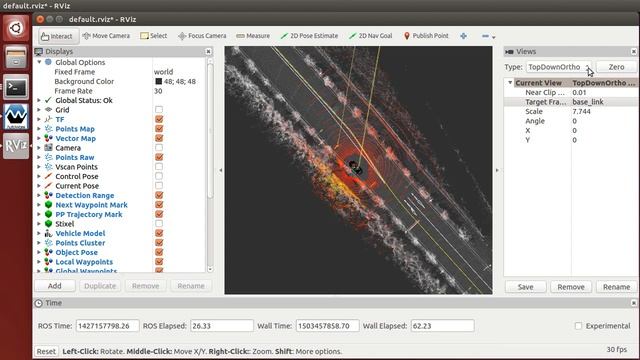This screenshot has height=360, width=640.
Task: Expand the Current Pose display node
Action: [39, 186]
